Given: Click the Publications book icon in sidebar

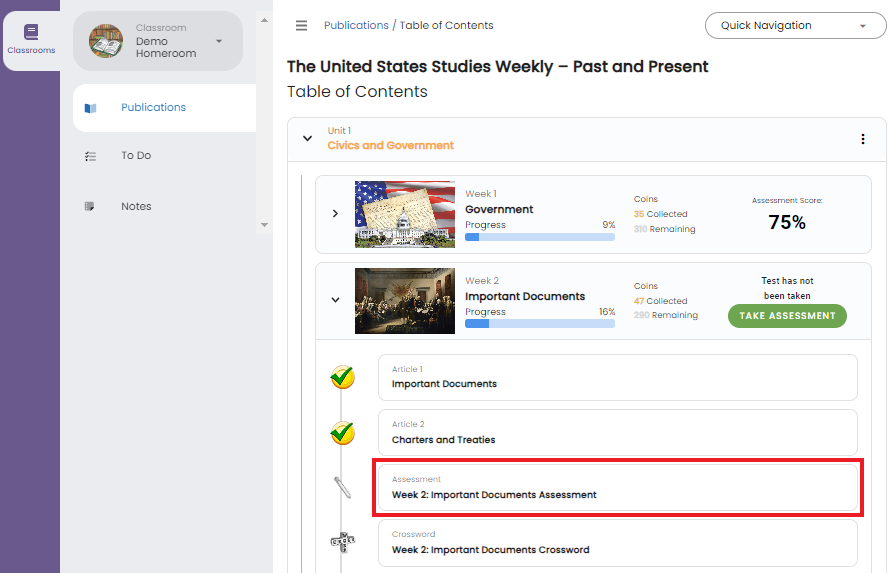Looking at the screenshot, I should (91, 108).
